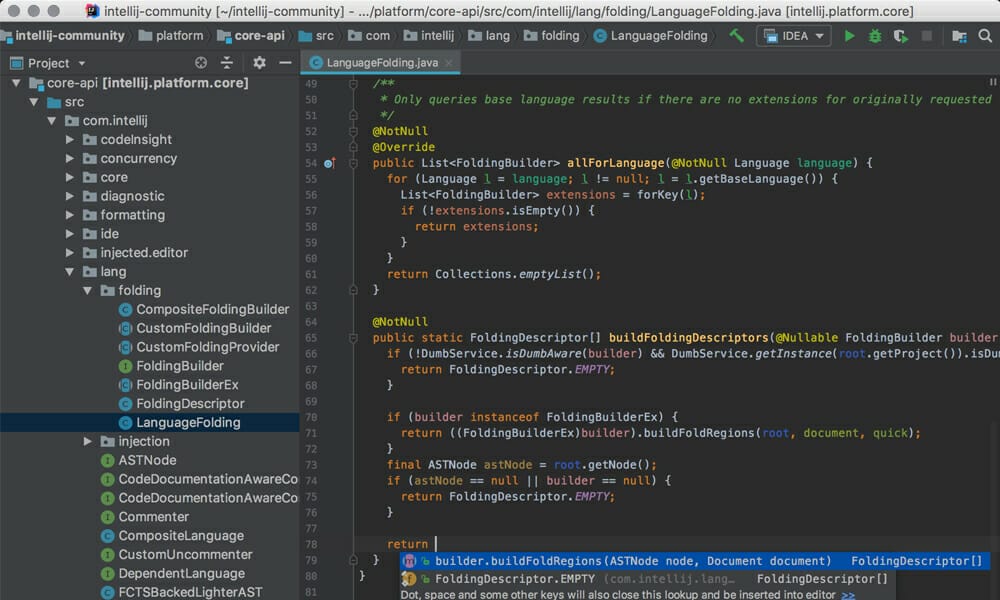Run the IDEA configuration with green Run icon
The width and height of the screenshot is (1000, 600).
pyautogui.click(x=849, y=35)
